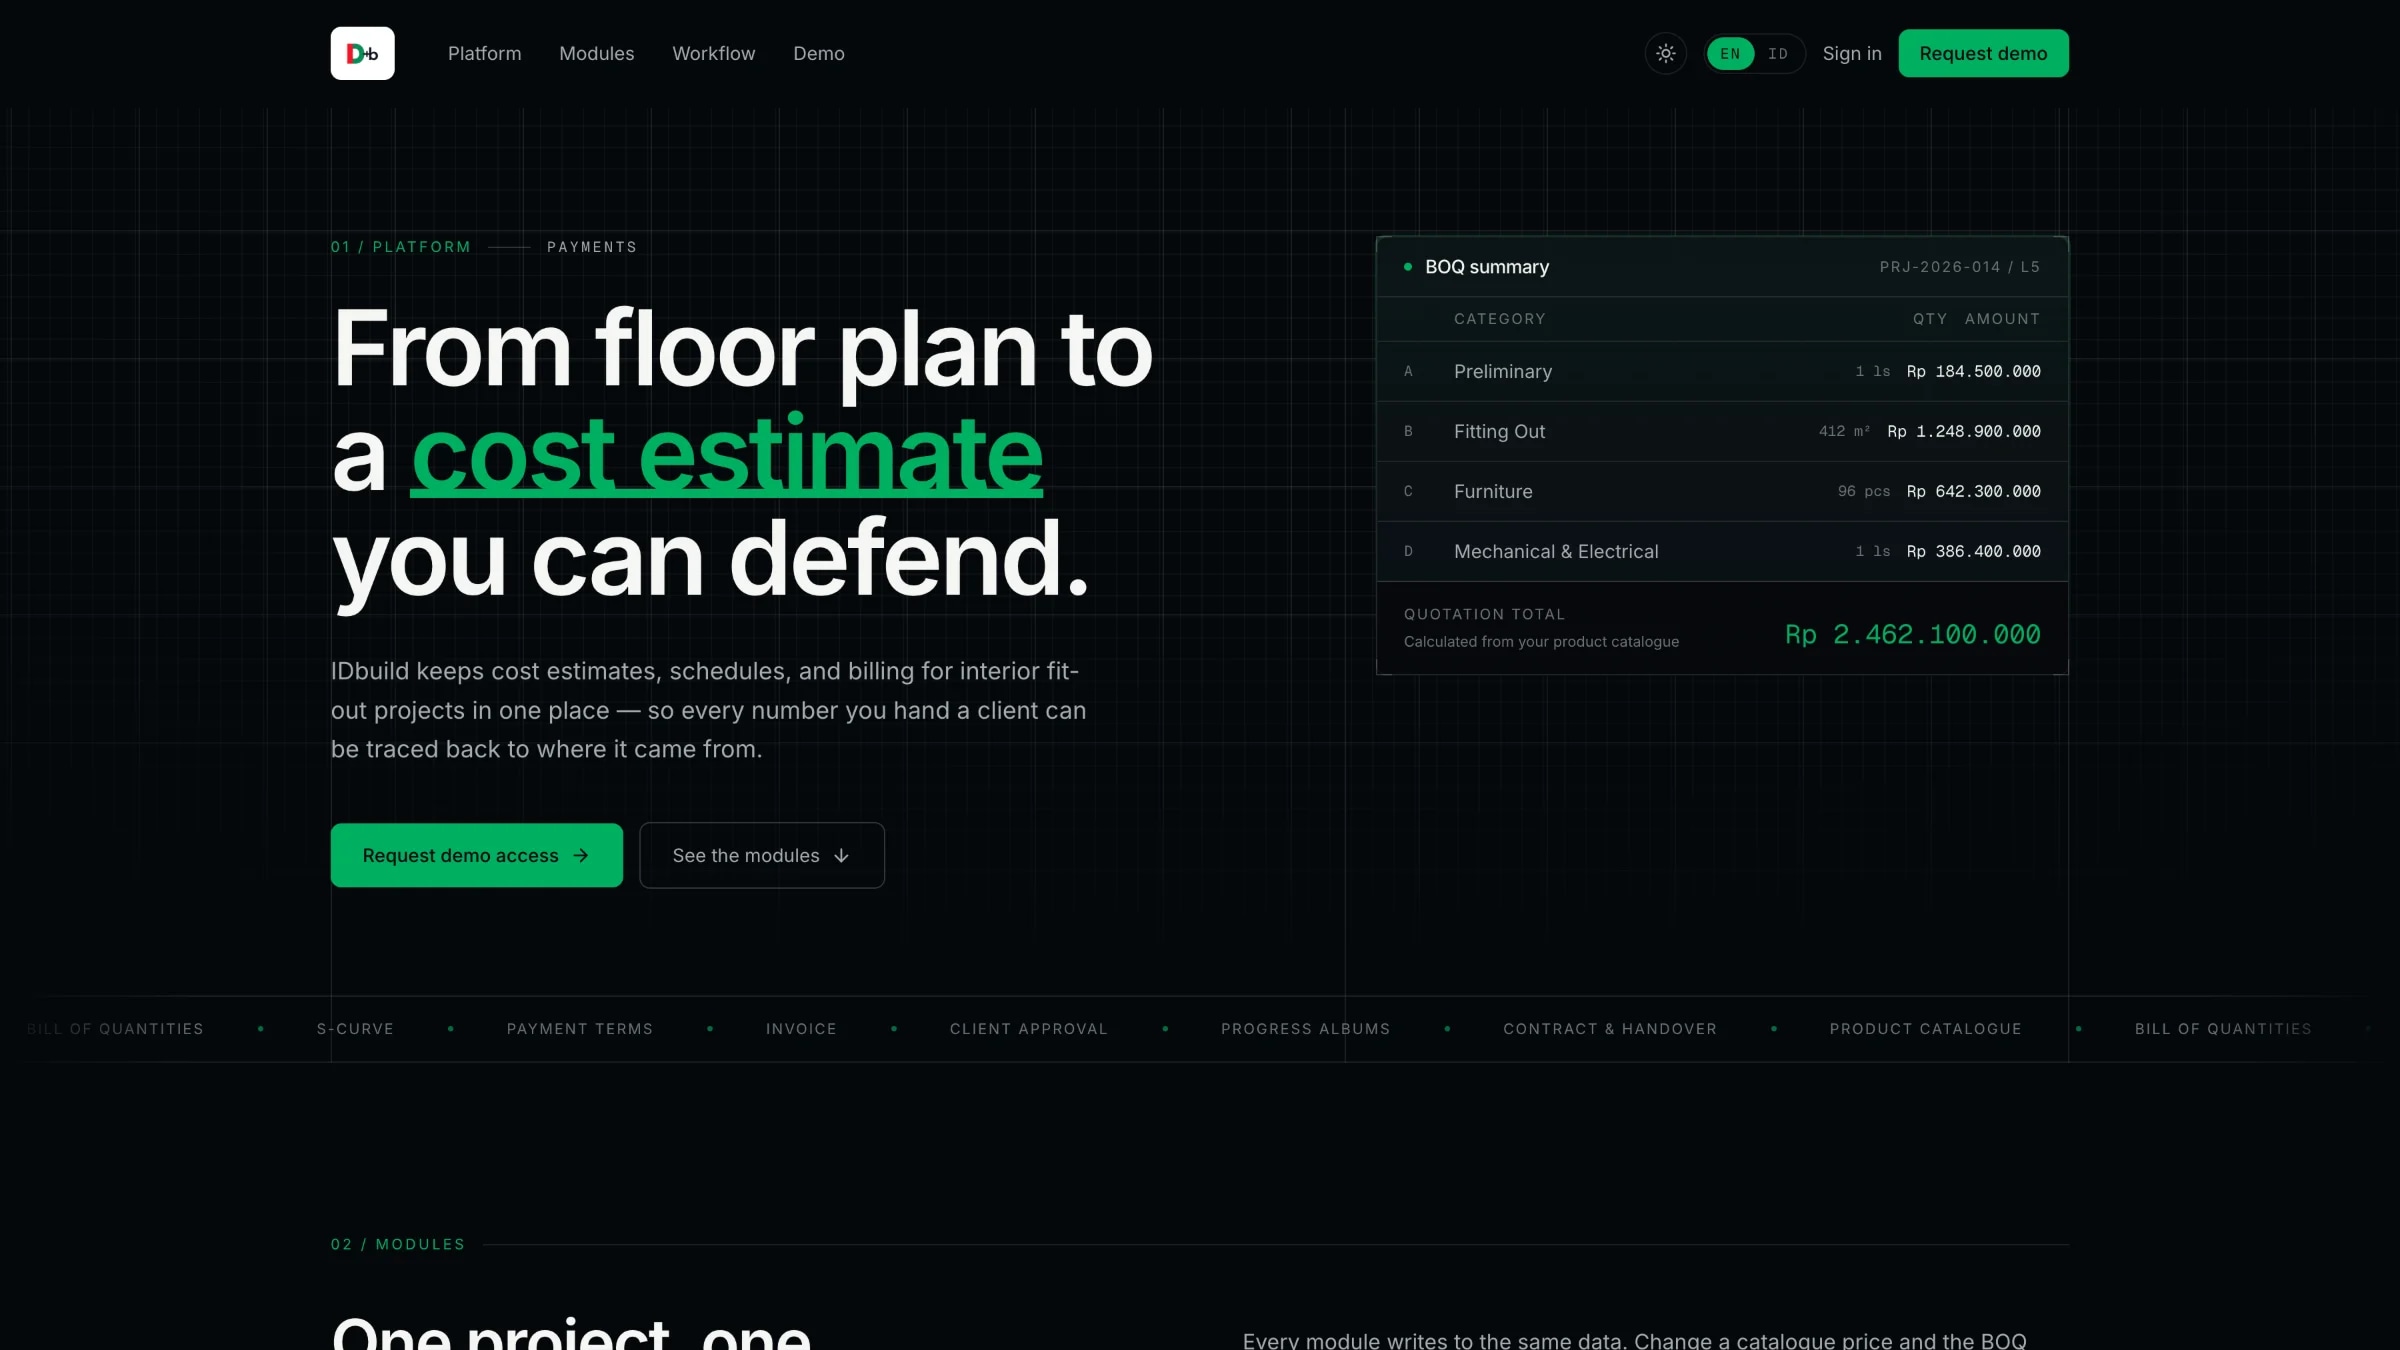The image size is (2400, 1350).
Task: Click the Sign in link
Action: click(x=1851, y=53)
